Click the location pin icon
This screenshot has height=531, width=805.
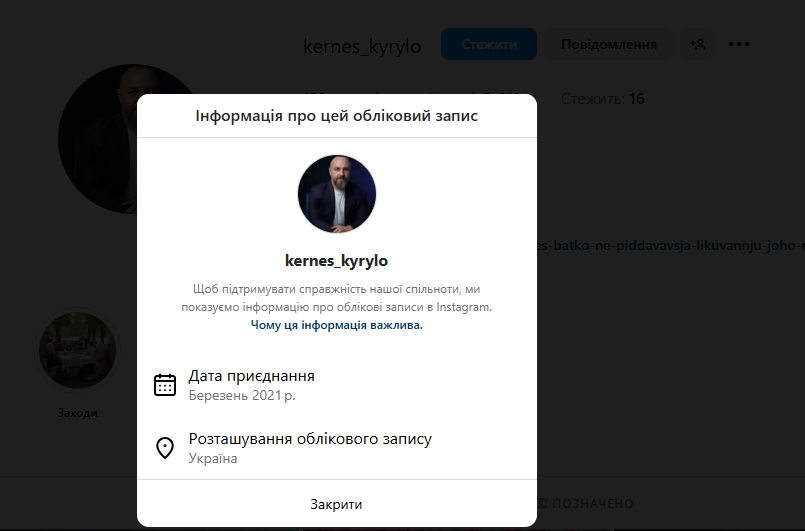click(165, 448)
